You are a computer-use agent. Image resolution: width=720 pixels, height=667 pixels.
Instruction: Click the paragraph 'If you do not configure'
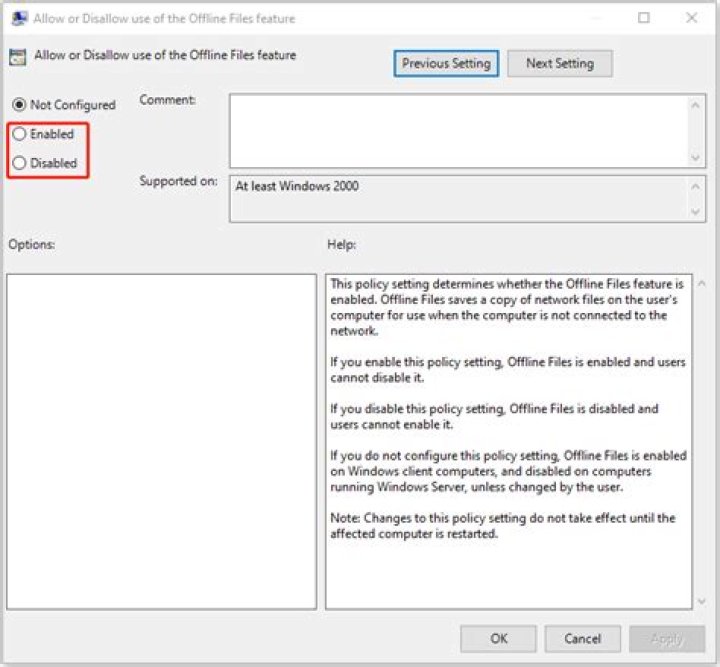(x=508, y=471)
